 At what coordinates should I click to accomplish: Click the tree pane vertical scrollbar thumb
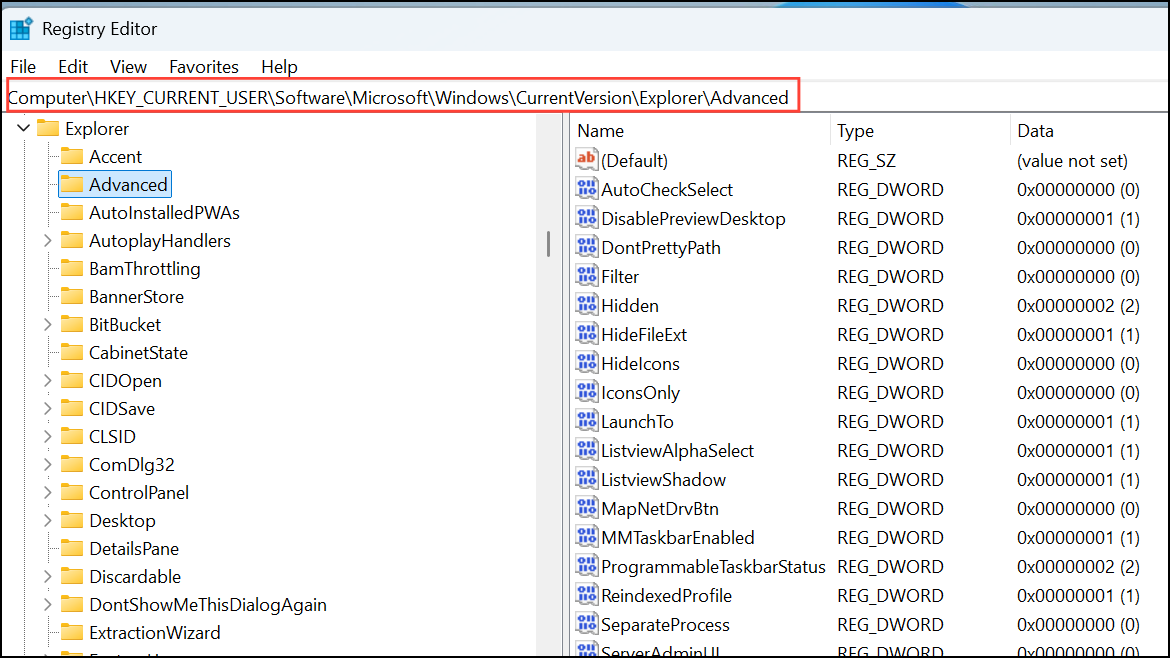(548, 244)
